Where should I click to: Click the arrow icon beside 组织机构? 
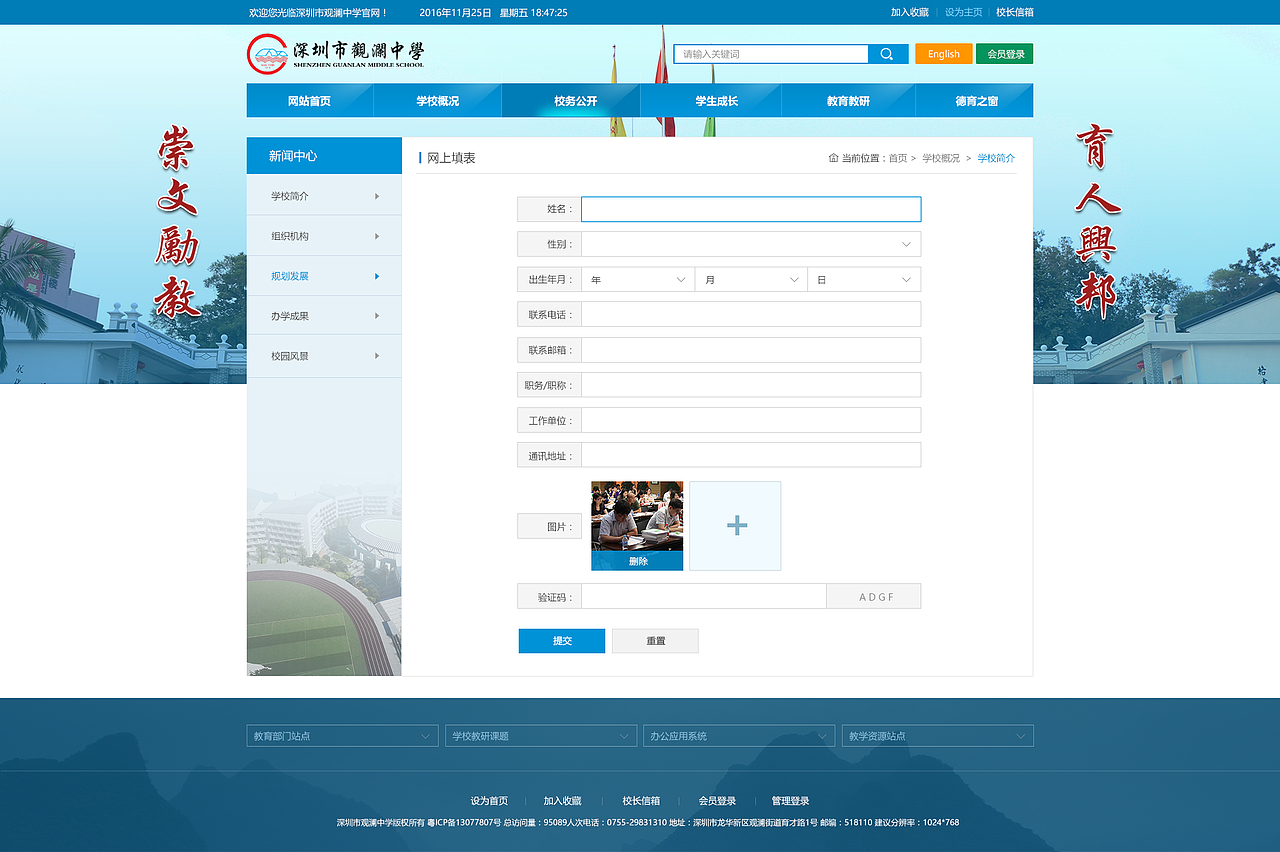[378, 235]
